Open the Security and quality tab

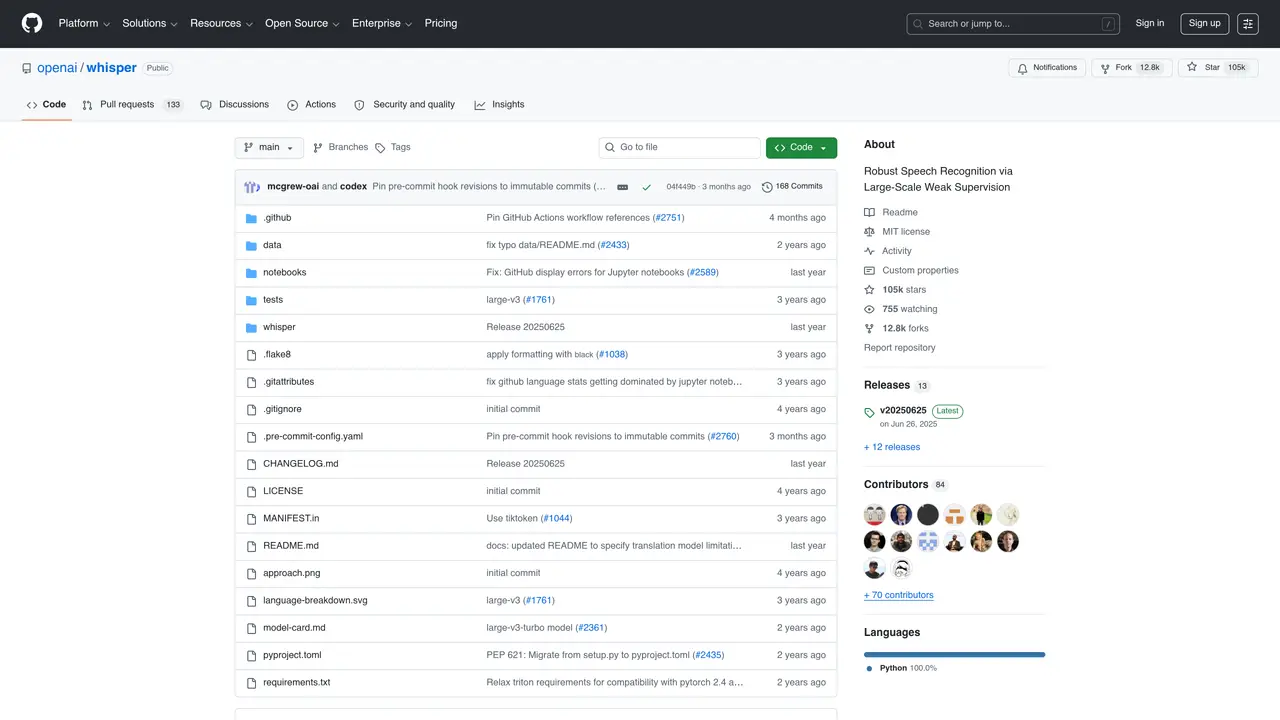point(405,105)
